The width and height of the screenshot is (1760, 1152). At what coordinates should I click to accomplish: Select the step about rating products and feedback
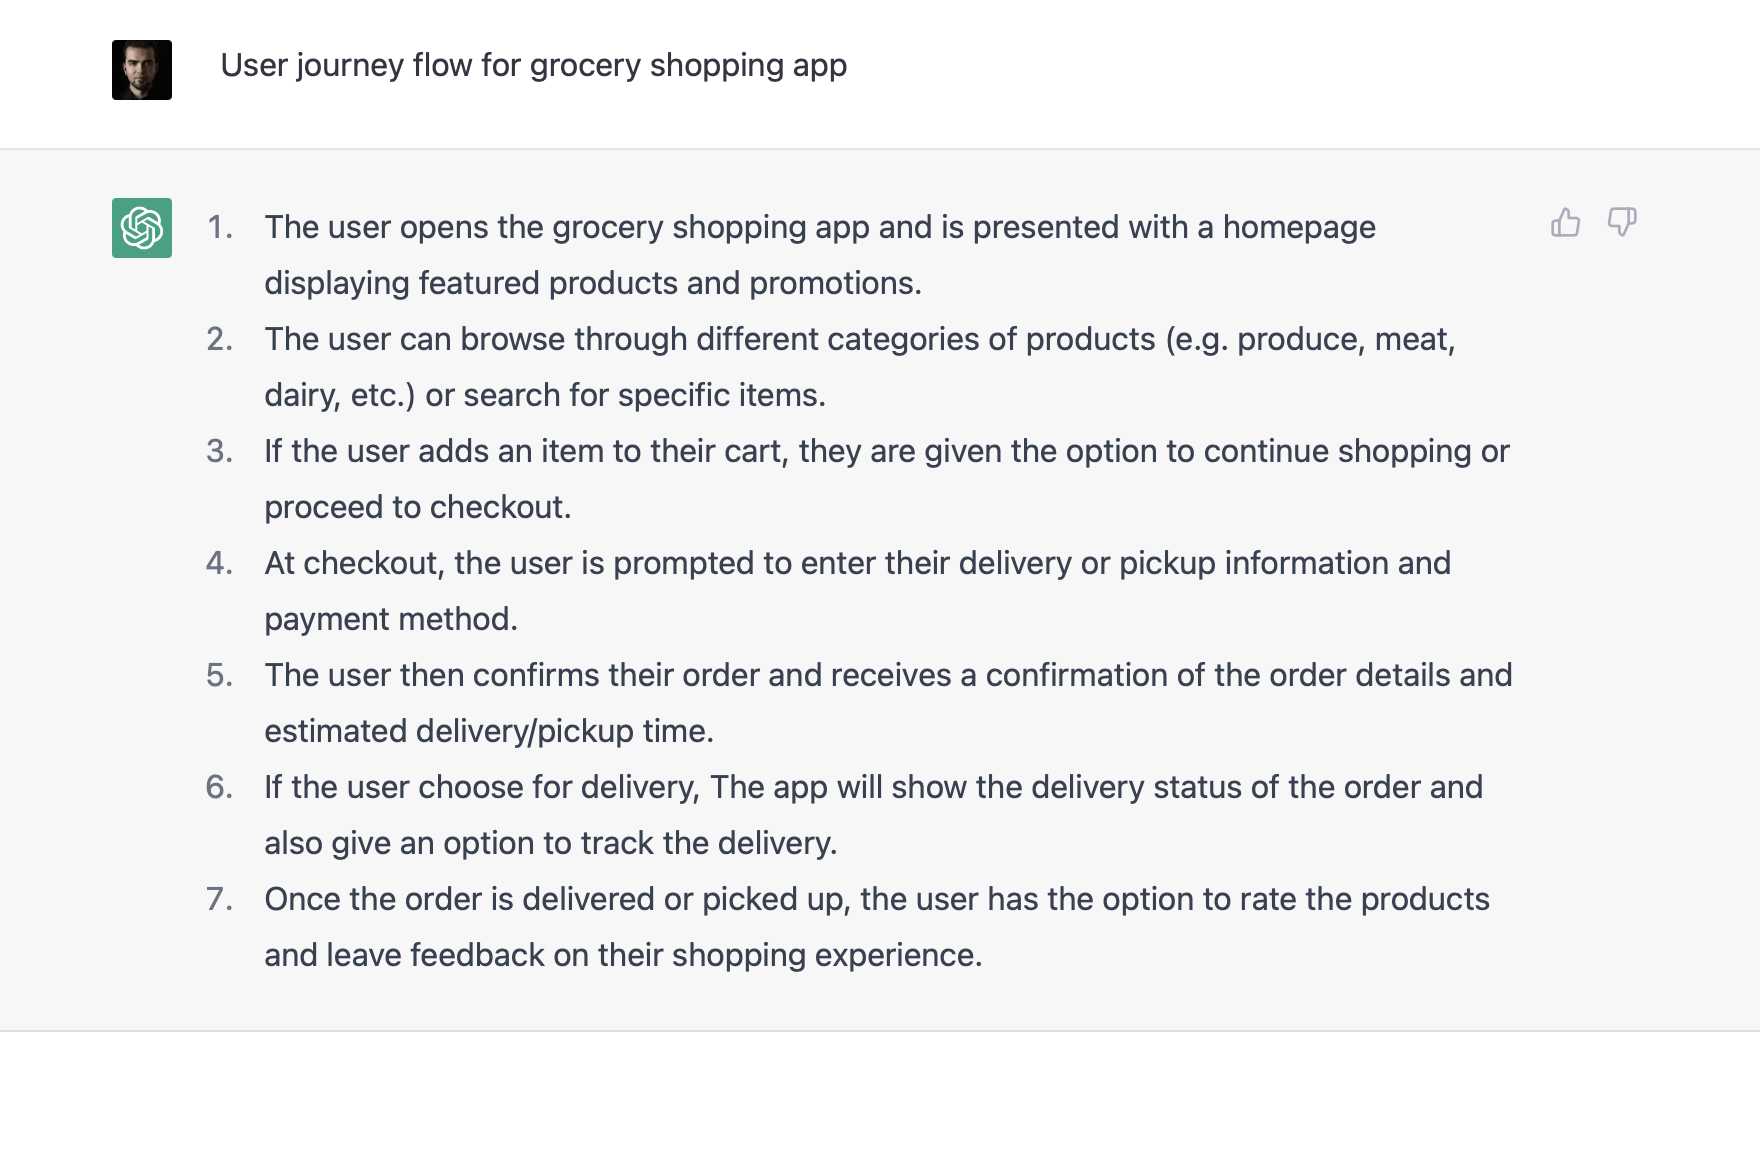[x=876, y=900]
